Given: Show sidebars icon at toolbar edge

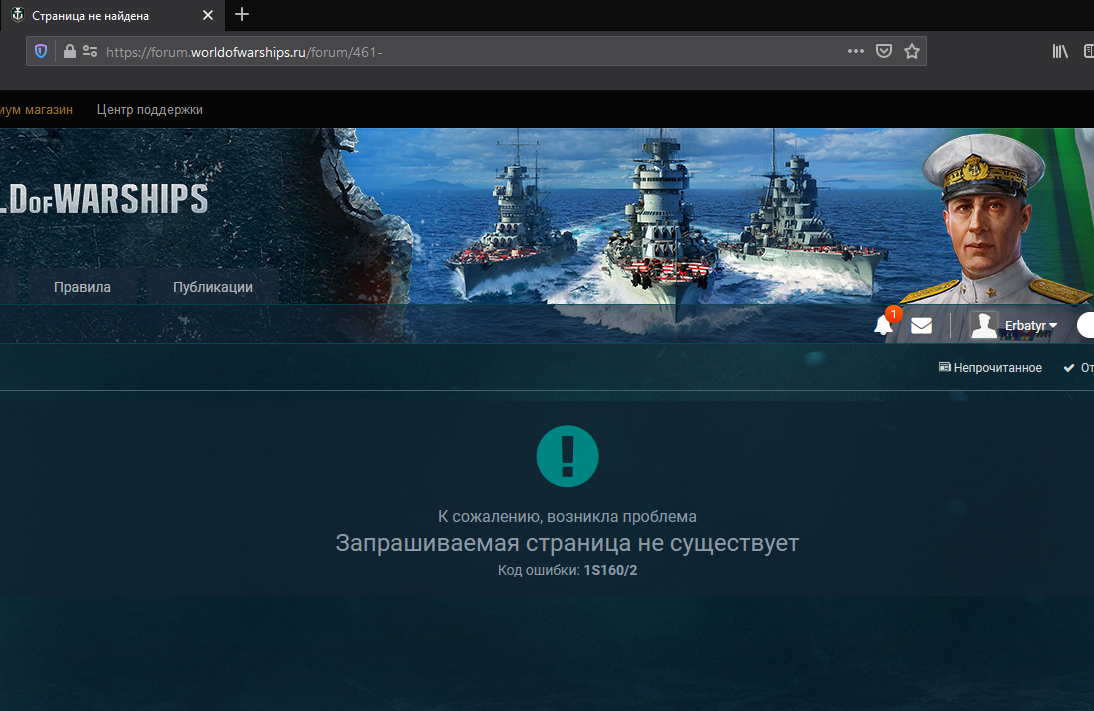Looking at the screenshot, I should (1088, 51).
